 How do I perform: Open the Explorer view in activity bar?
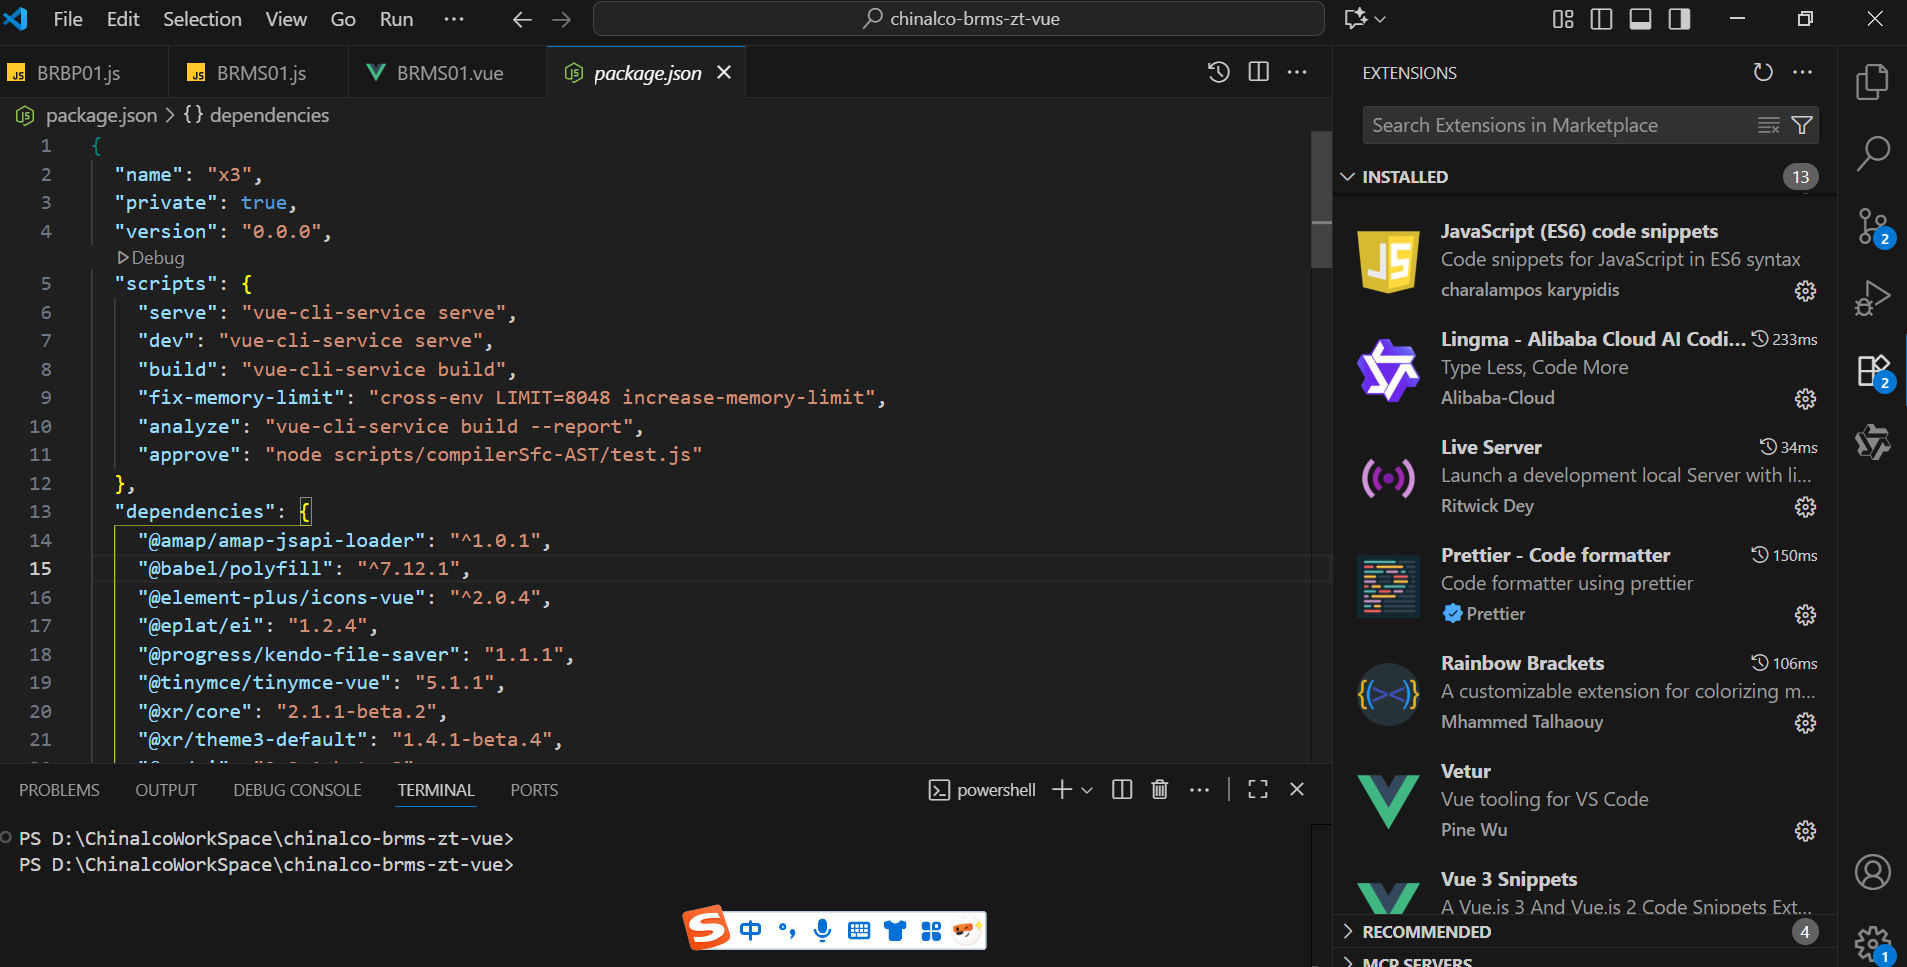click(x=1872, y=82)
